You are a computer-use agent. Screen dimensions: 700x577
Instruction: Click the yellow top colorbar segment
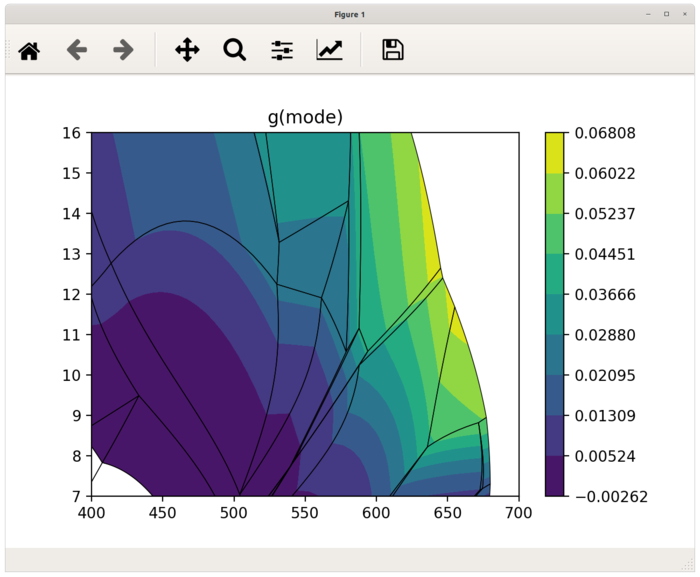[554, 153]
